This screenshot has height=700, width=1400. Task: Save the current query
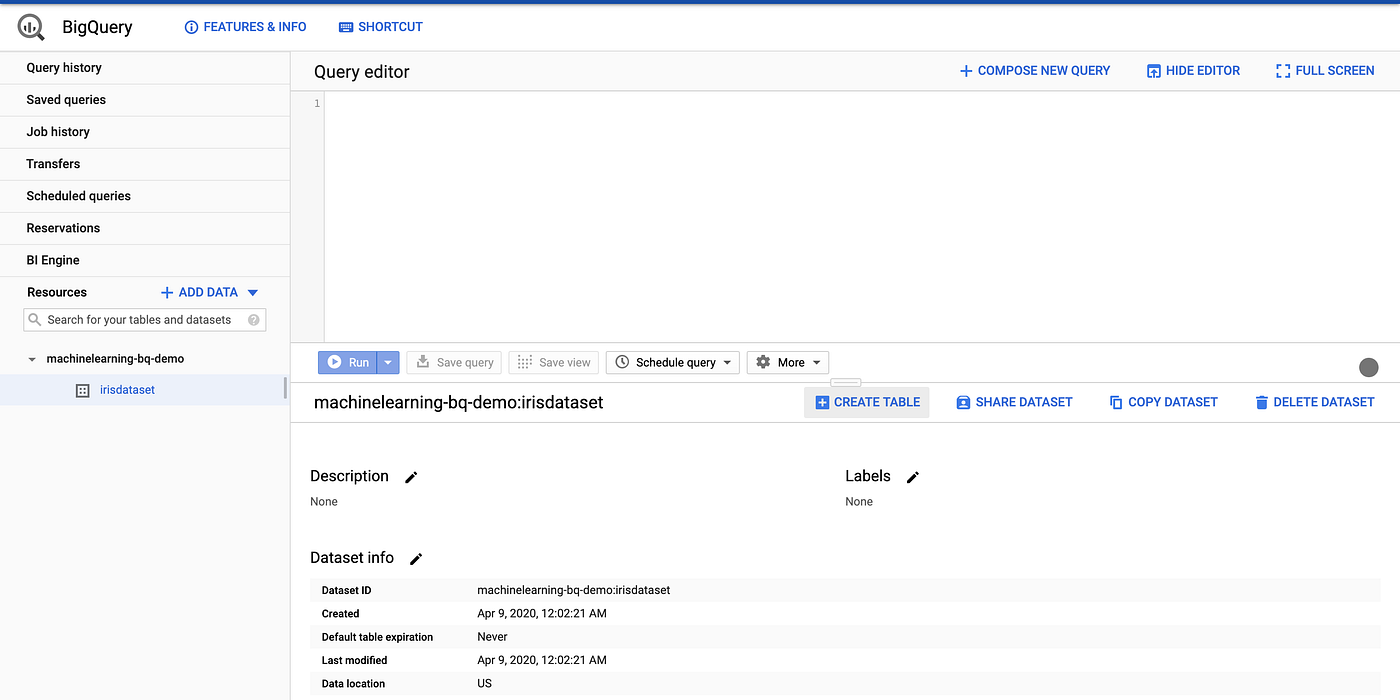[453, 362]
